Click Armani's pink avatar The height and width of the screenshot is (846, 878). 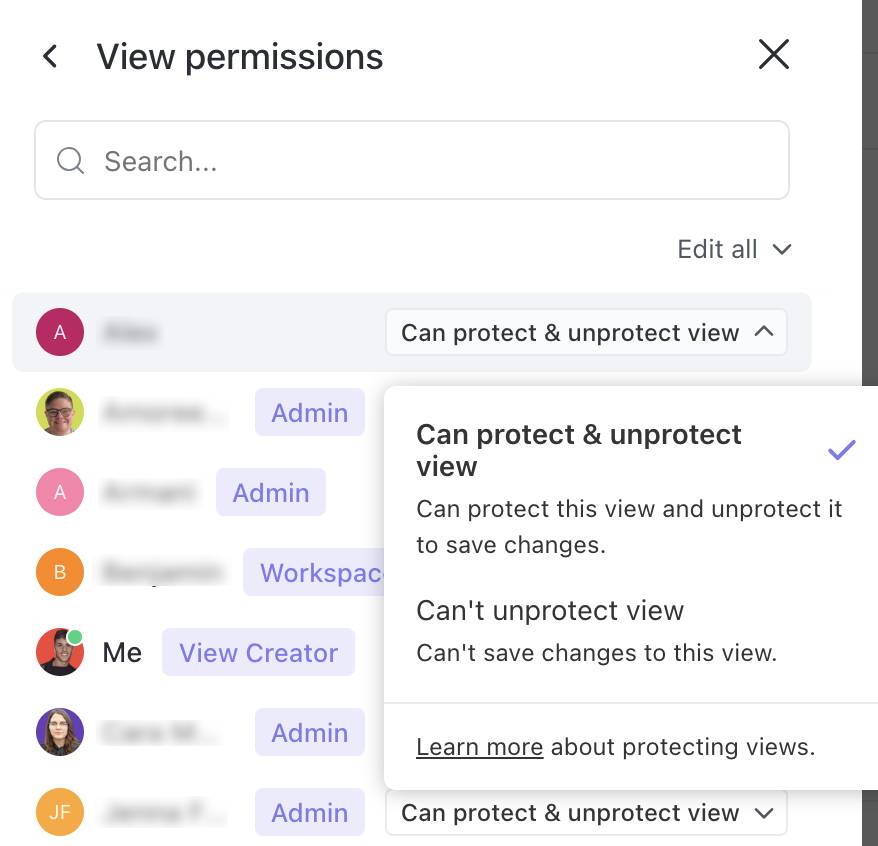pos(59,492)
